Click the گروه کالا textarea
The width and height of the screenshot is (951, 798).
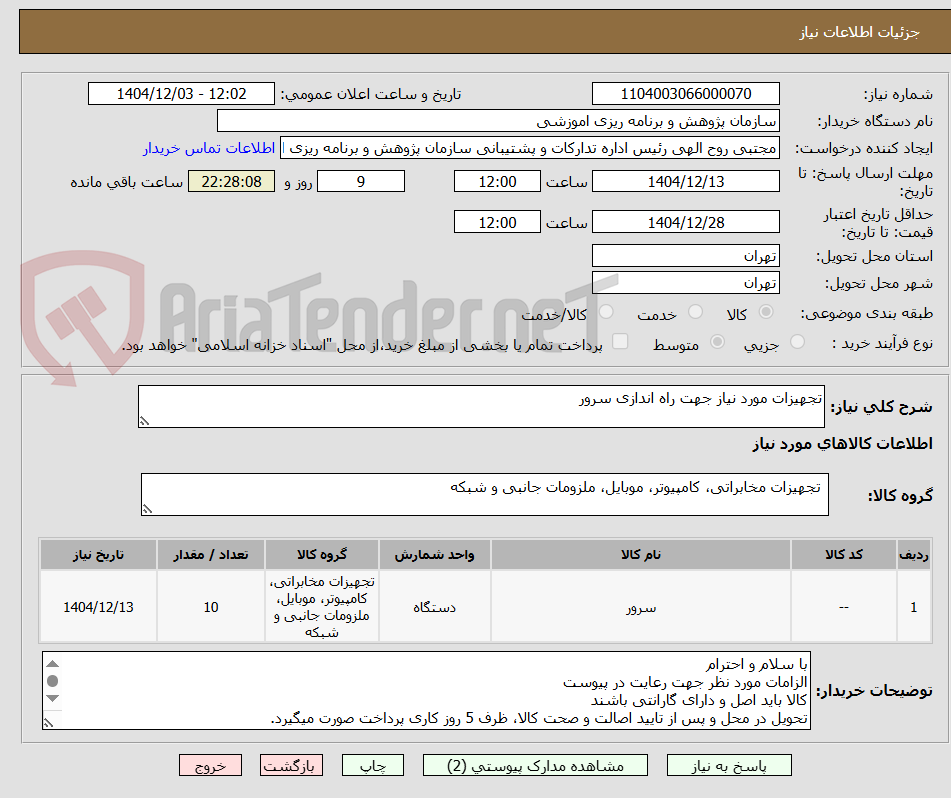pyautogui.click(x=485, y=495)
